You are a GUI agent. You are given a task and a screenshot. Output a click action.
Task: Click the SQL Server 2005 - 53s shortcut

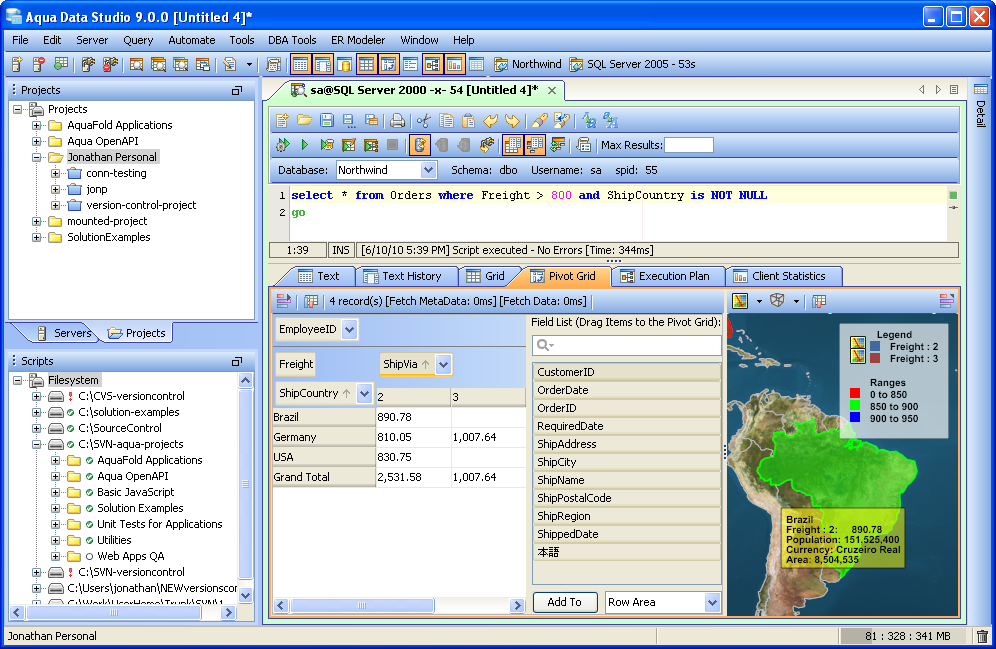point(633,64)
